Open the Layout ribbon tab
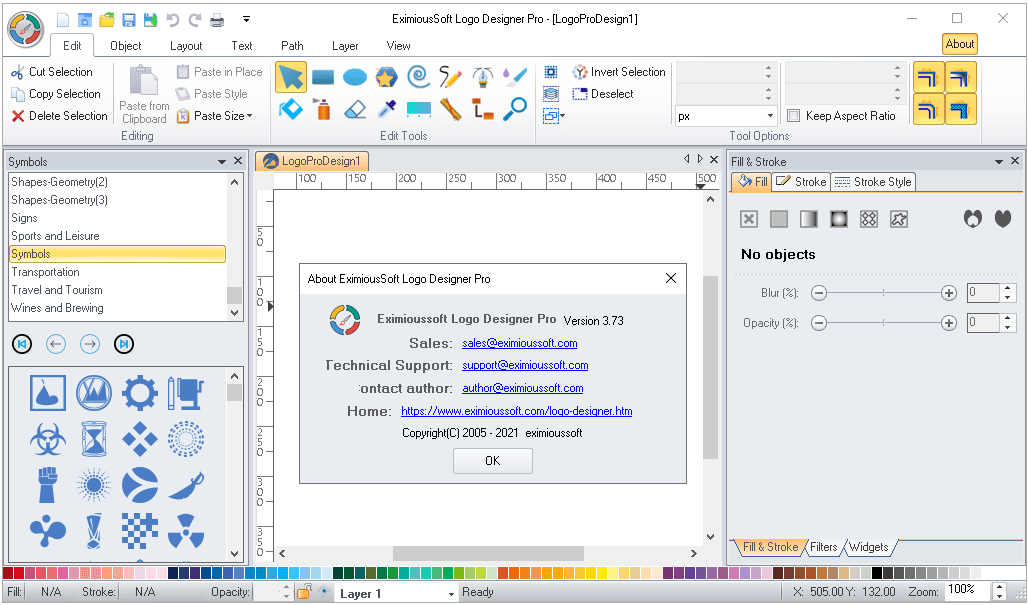Image resolution: width=1028 pixels, height=605 pixels. point(186,46)
